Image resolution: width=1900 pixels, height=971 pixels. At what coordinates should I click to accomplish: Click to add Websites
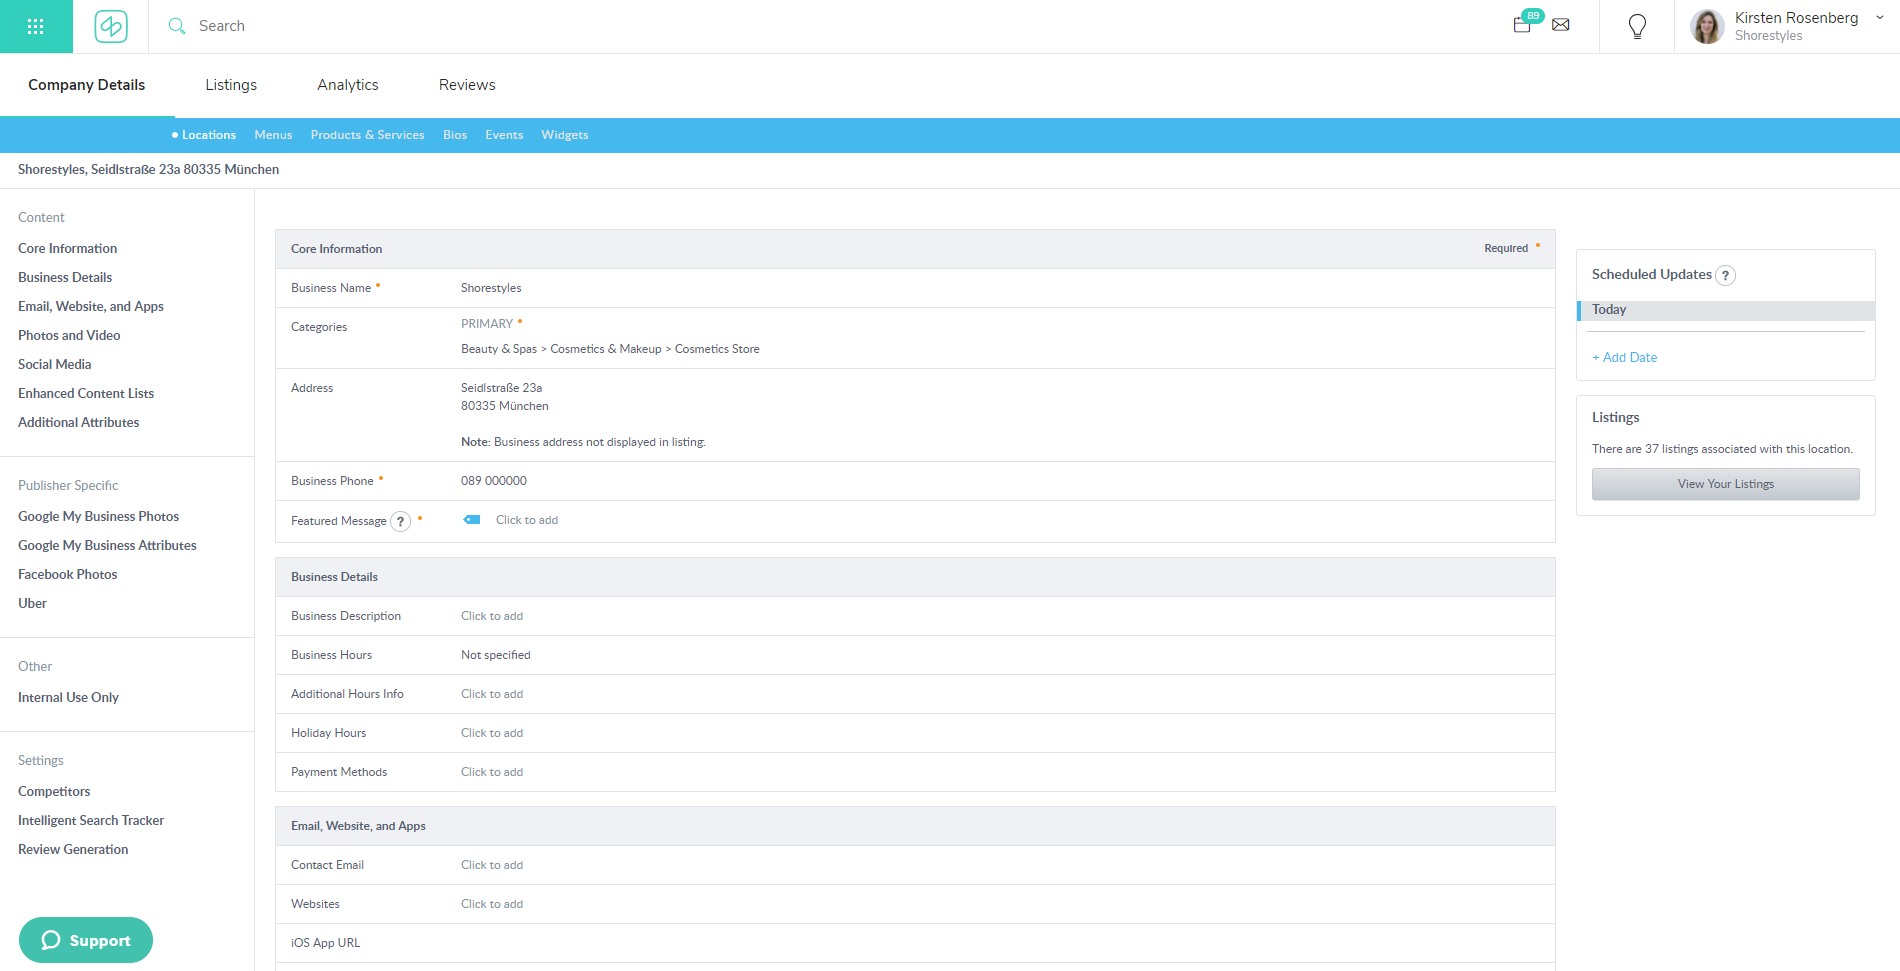tap(492, 904)
